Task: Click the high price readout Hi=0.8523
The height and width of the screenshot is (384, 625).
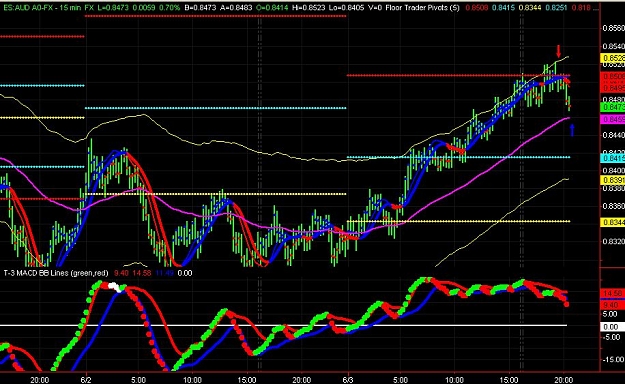Action: click(x=310, y=8)
